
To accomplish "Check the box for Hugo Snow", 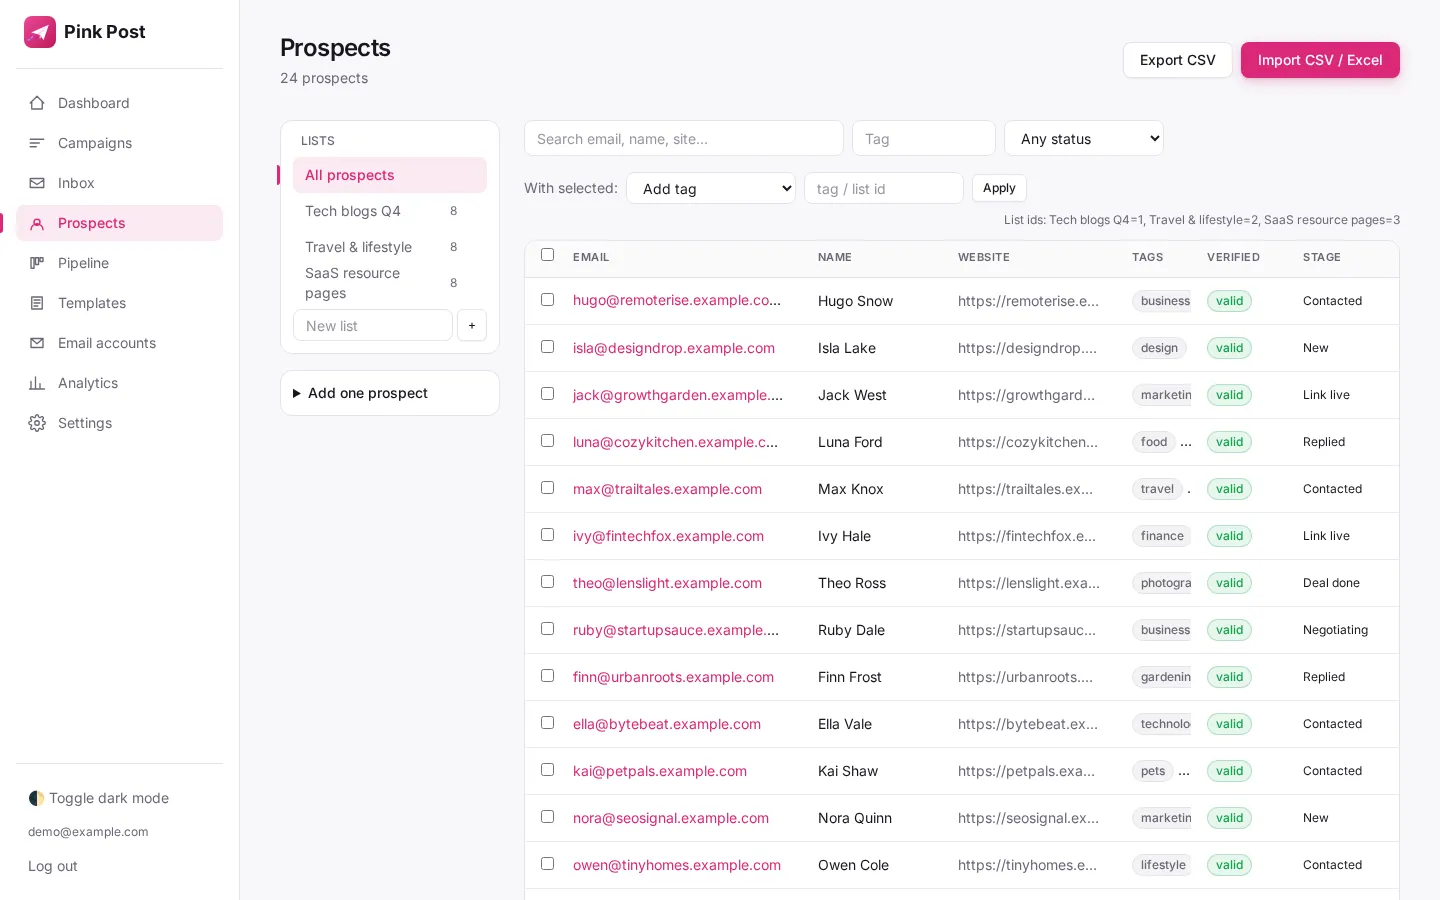I will click(x=547, y=300).
